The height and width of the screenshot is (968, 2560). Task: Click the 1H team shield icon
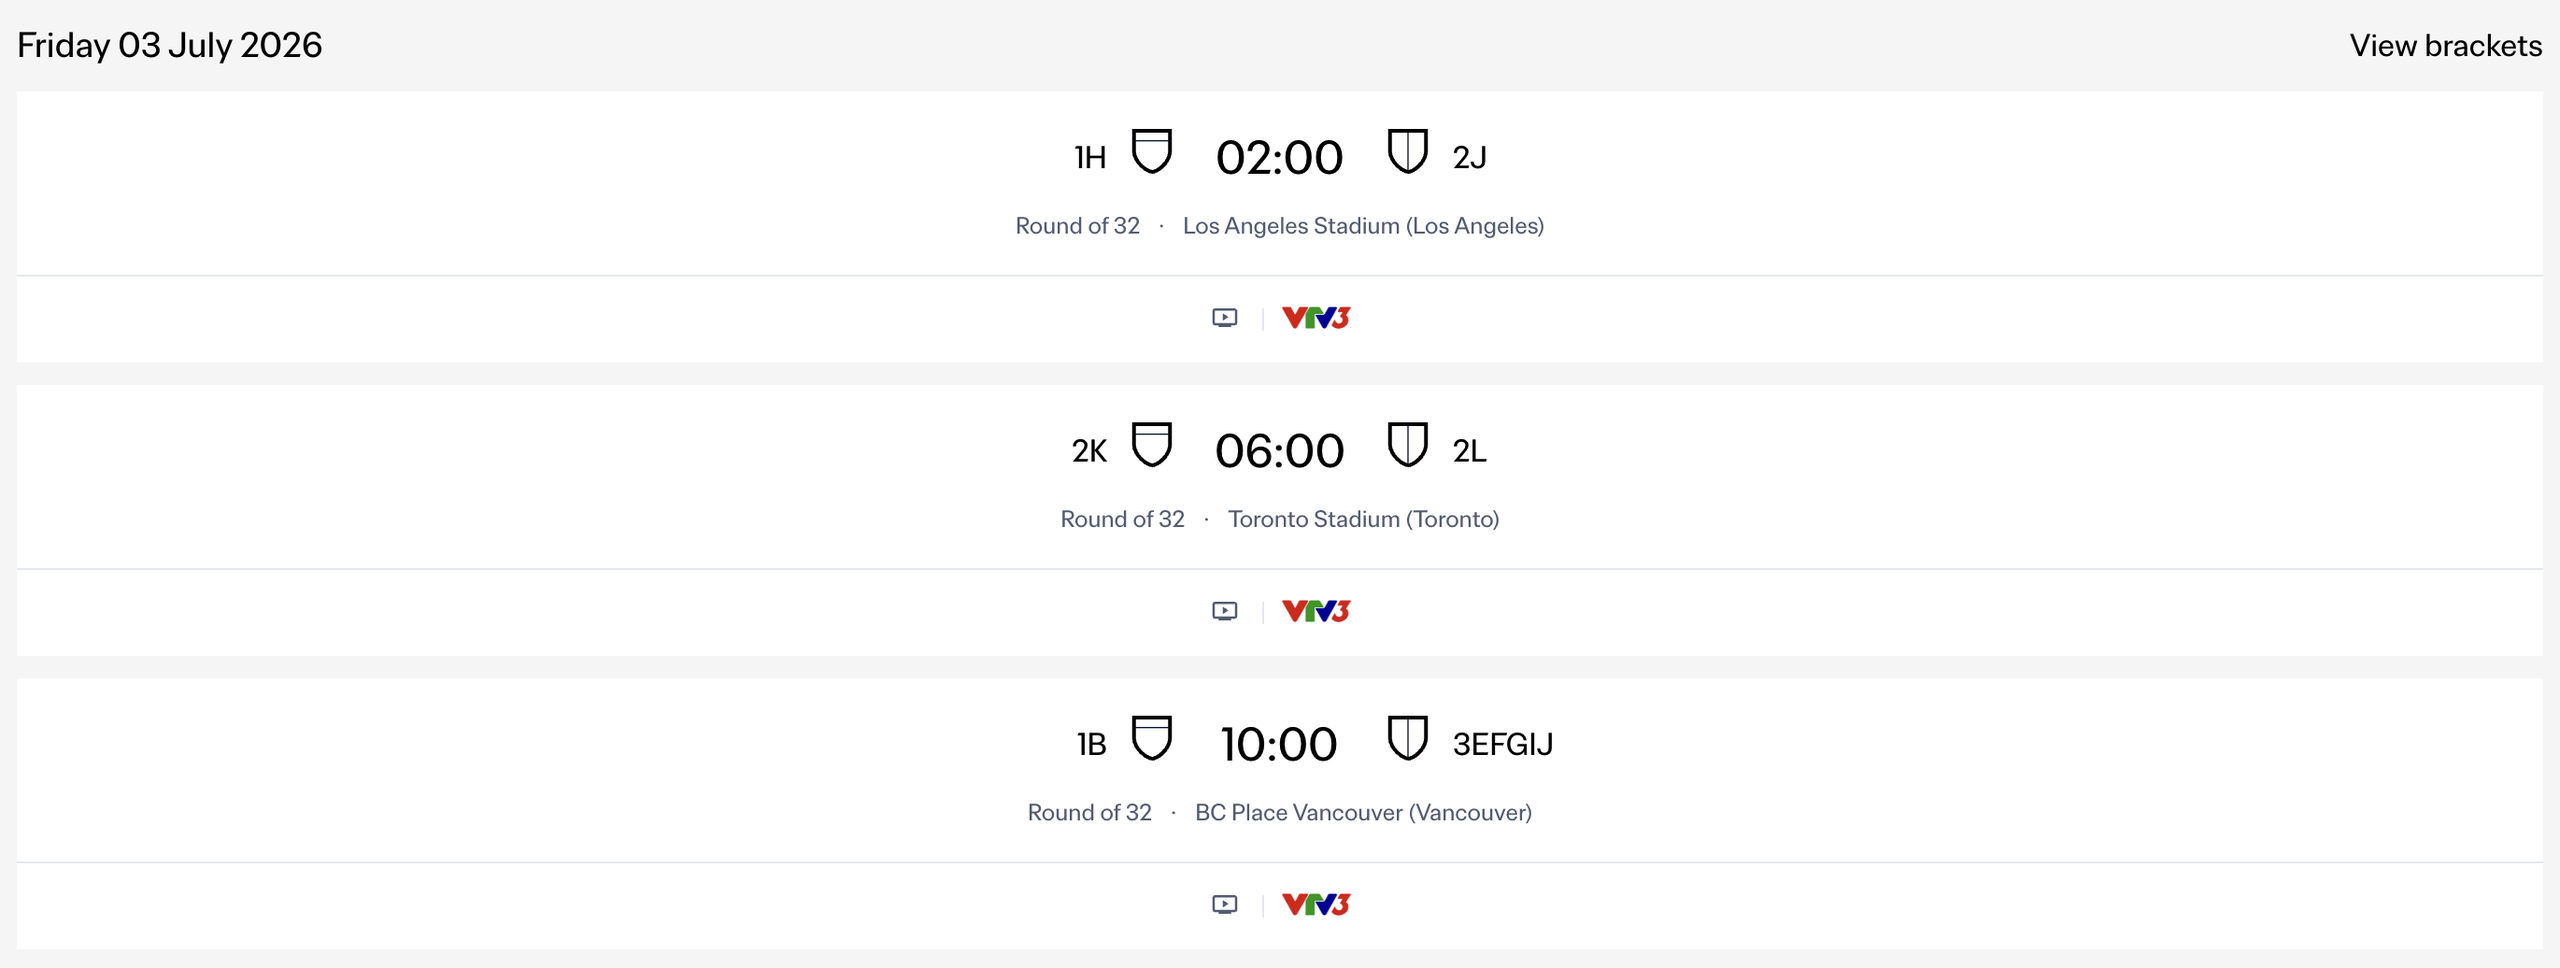point(1152,152)
